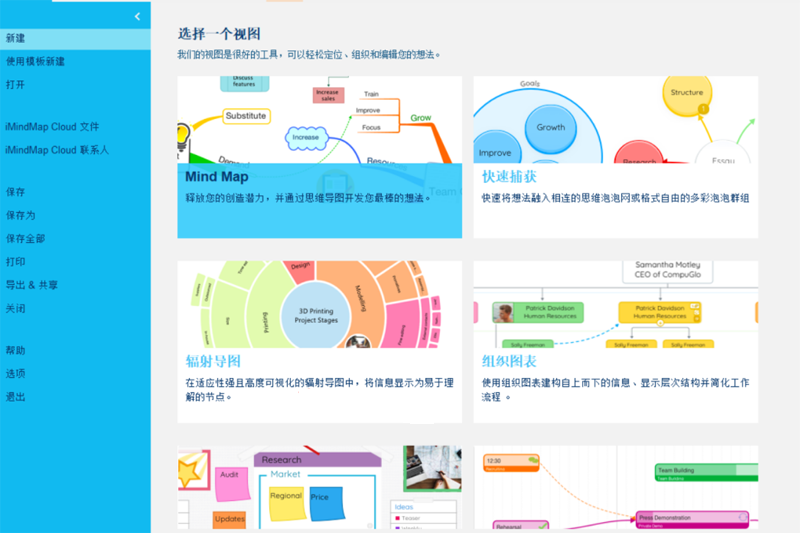Click 打印 in the sidebar
The height and width of the screenshot is (533, 800).
point(75,262)
